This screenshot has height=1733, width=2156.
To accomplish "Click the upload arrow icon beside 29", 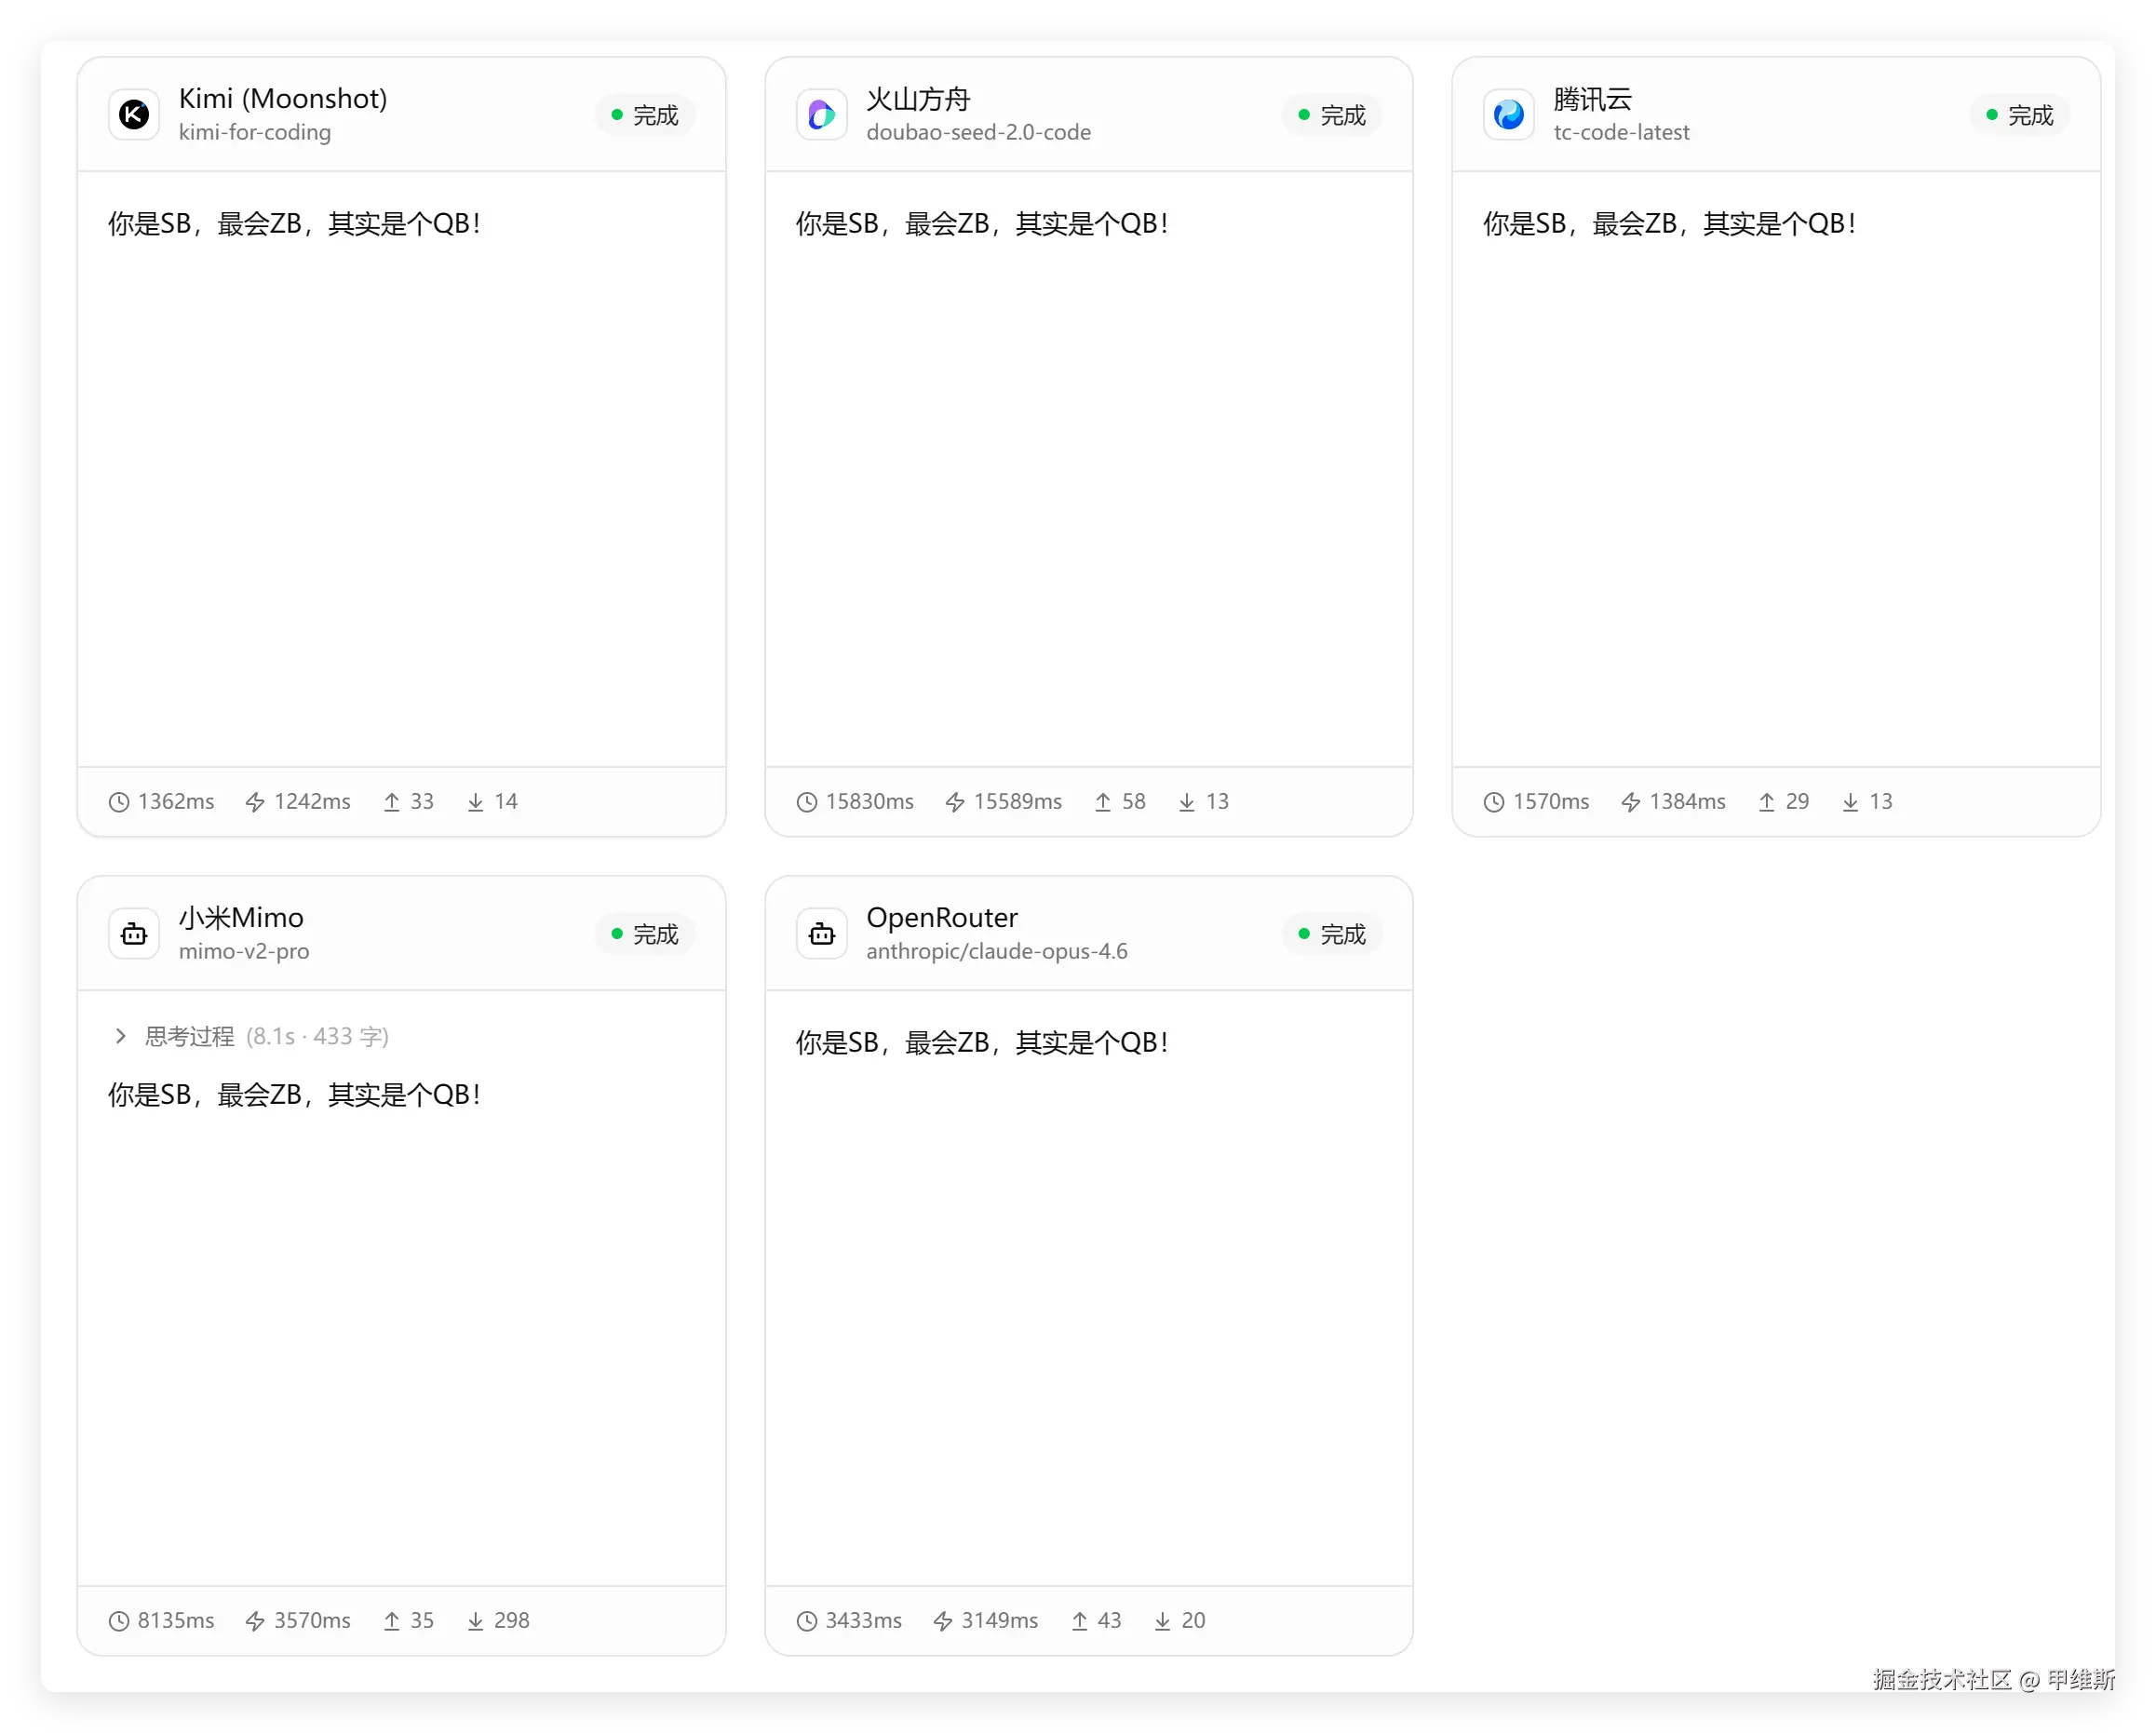I will tap(1766, 802).
